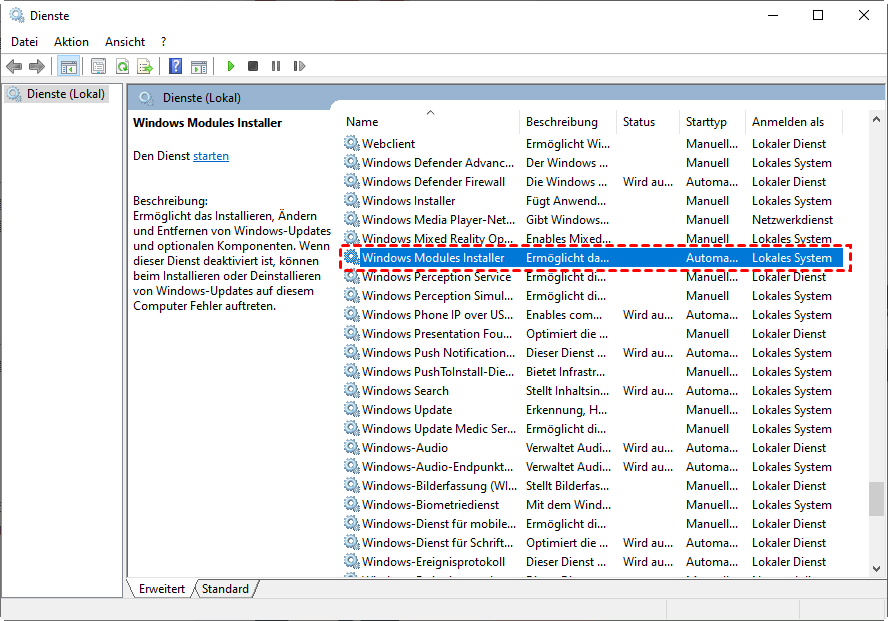The height and width of the screenshot is (621, 888).
Task: Sort by the Status column header
Action: pos(647,122)
